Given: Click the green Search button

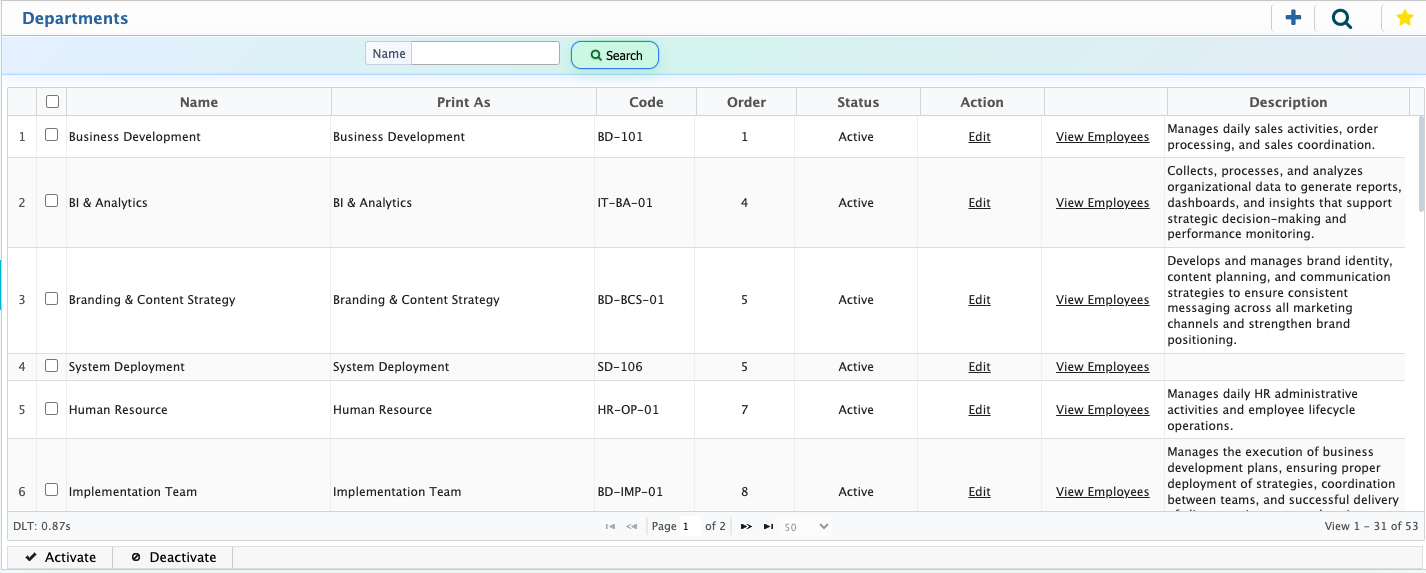Looking at the screenshot, I should click(x=615, y=55).
